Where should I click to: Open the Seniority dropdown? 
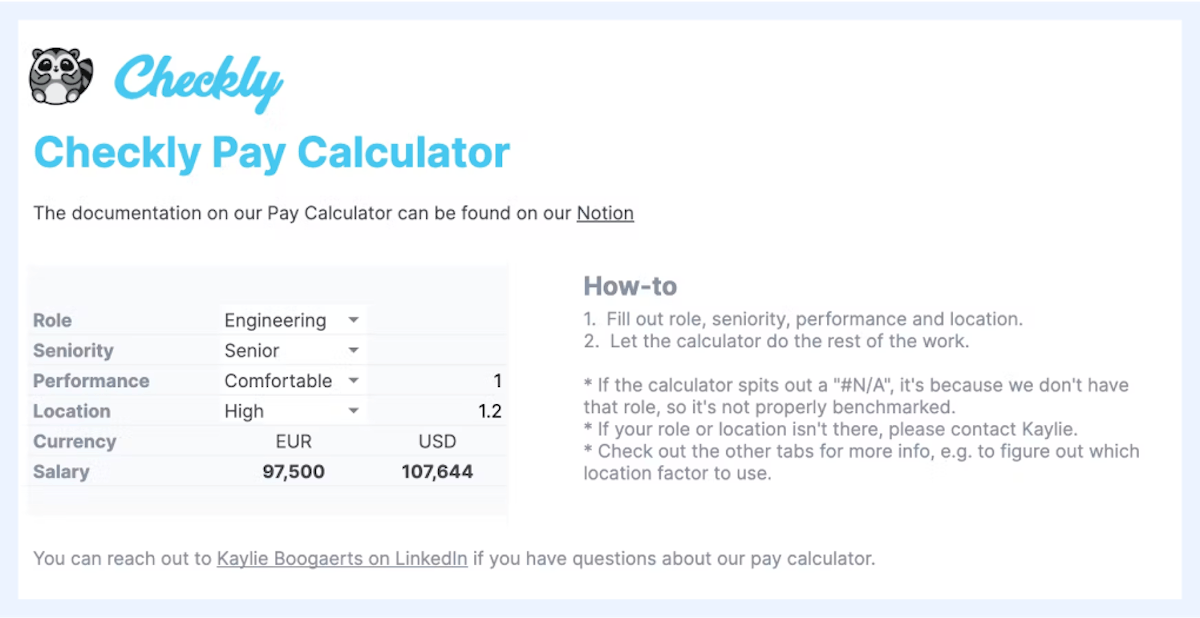click(355, 350)
